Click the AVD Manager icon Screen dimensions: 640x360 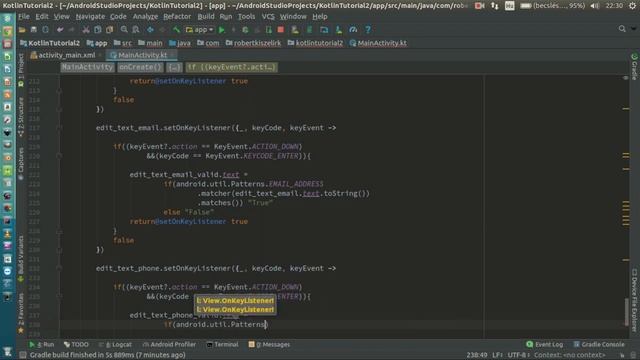coord(295,30)
